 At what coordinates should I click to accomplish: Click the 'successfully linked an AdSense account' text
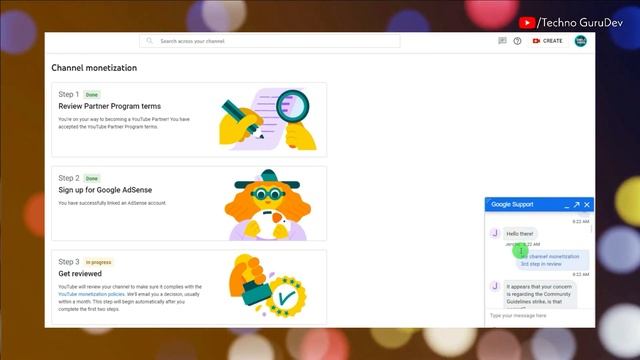pyautogui.click(x=112, y=203)
